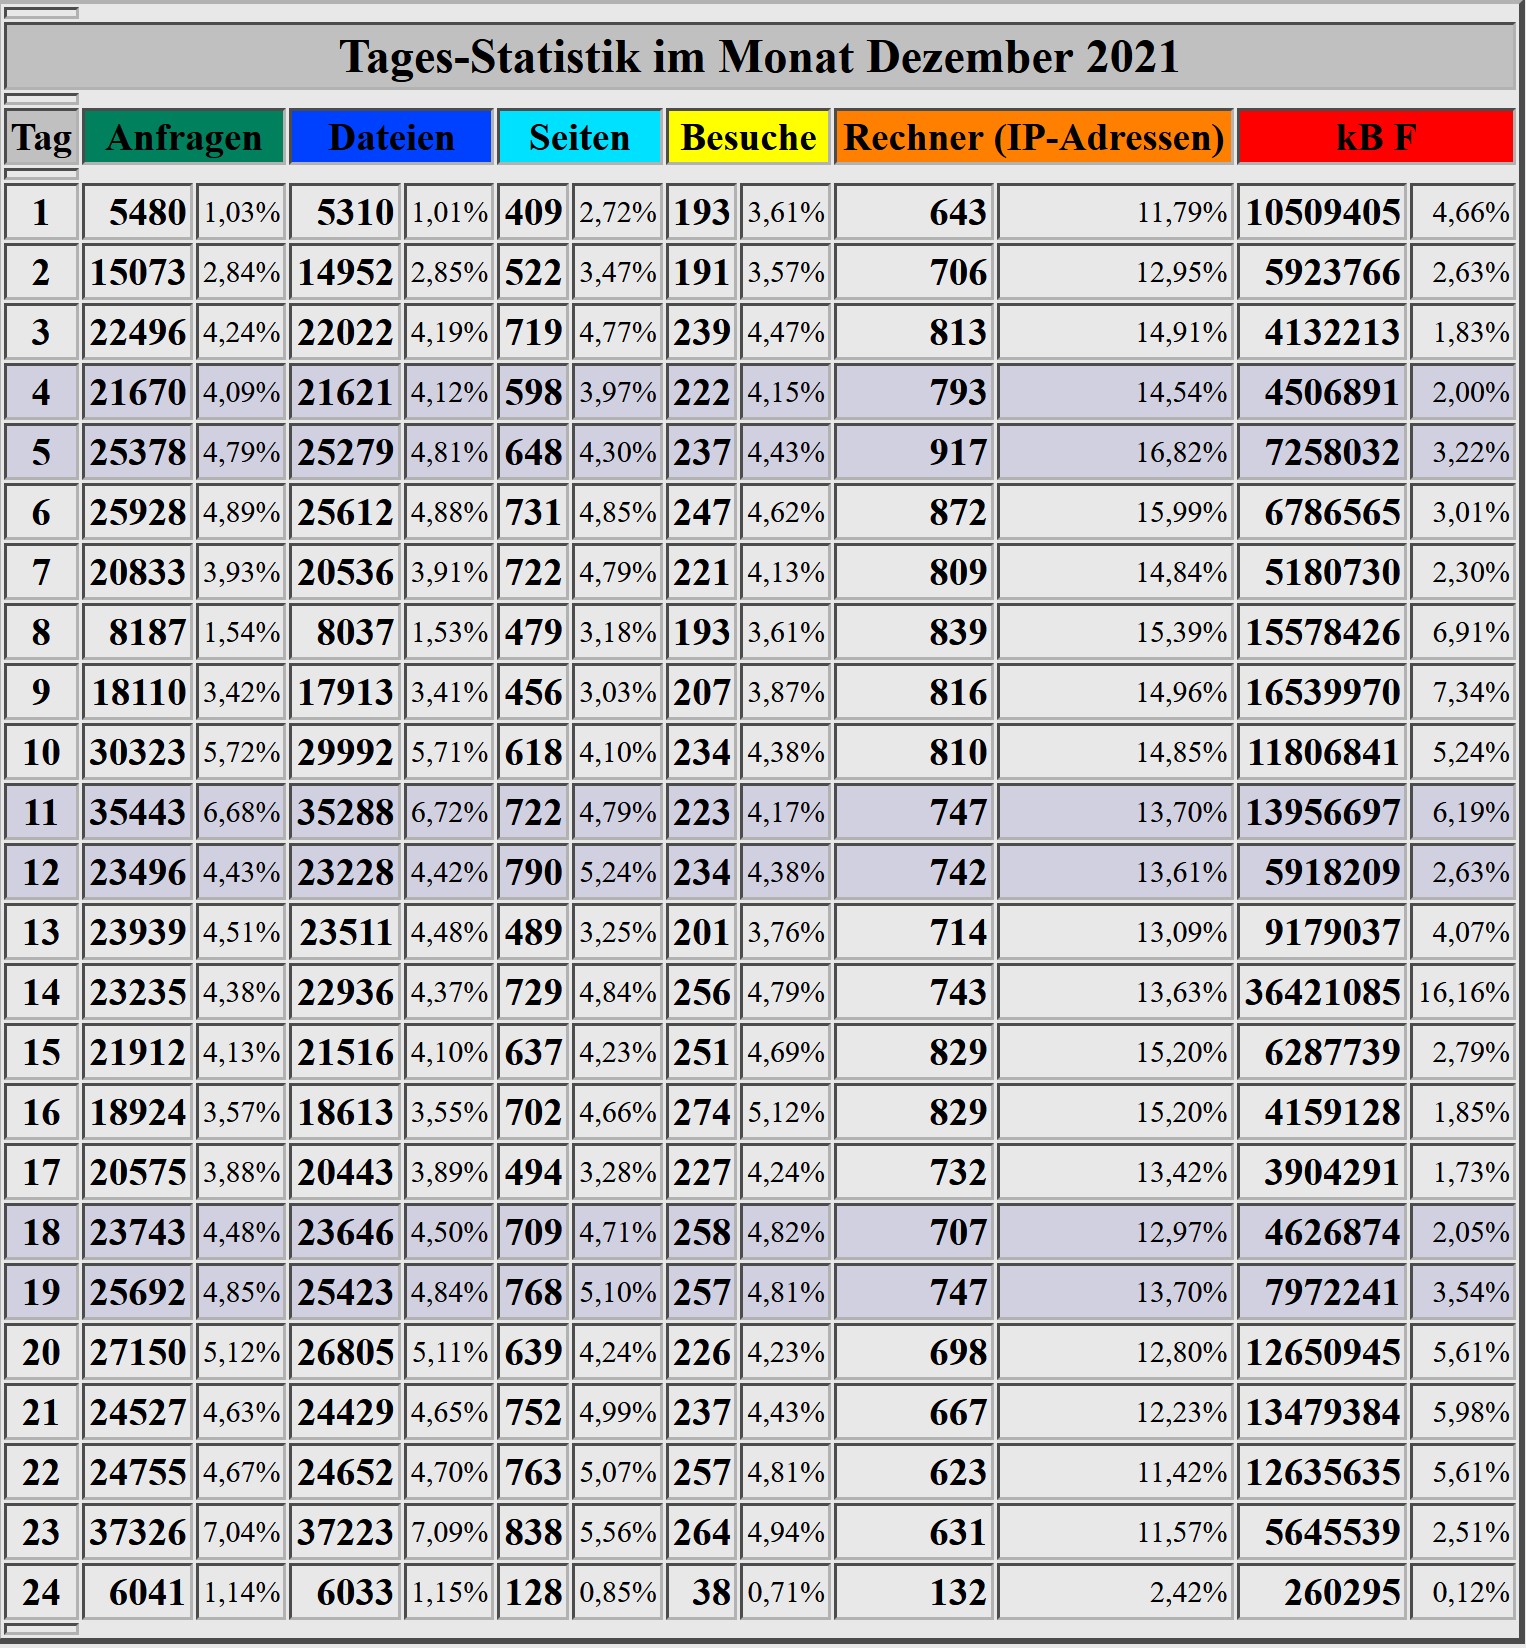1526x1648 pixels.
Task: Select the Anfragen value 15073
Action: click(x=138, y=272)
